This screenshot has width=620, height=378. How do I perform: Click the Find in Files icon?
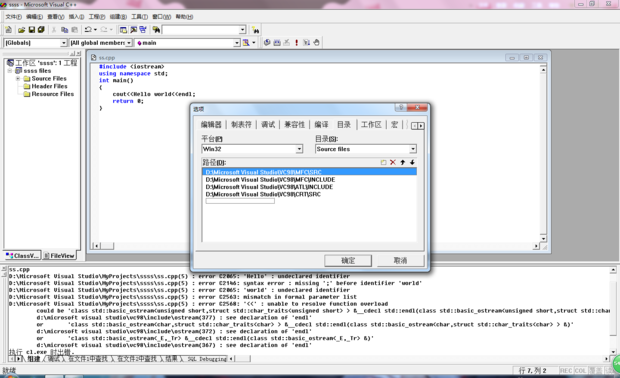pos(156,30)
